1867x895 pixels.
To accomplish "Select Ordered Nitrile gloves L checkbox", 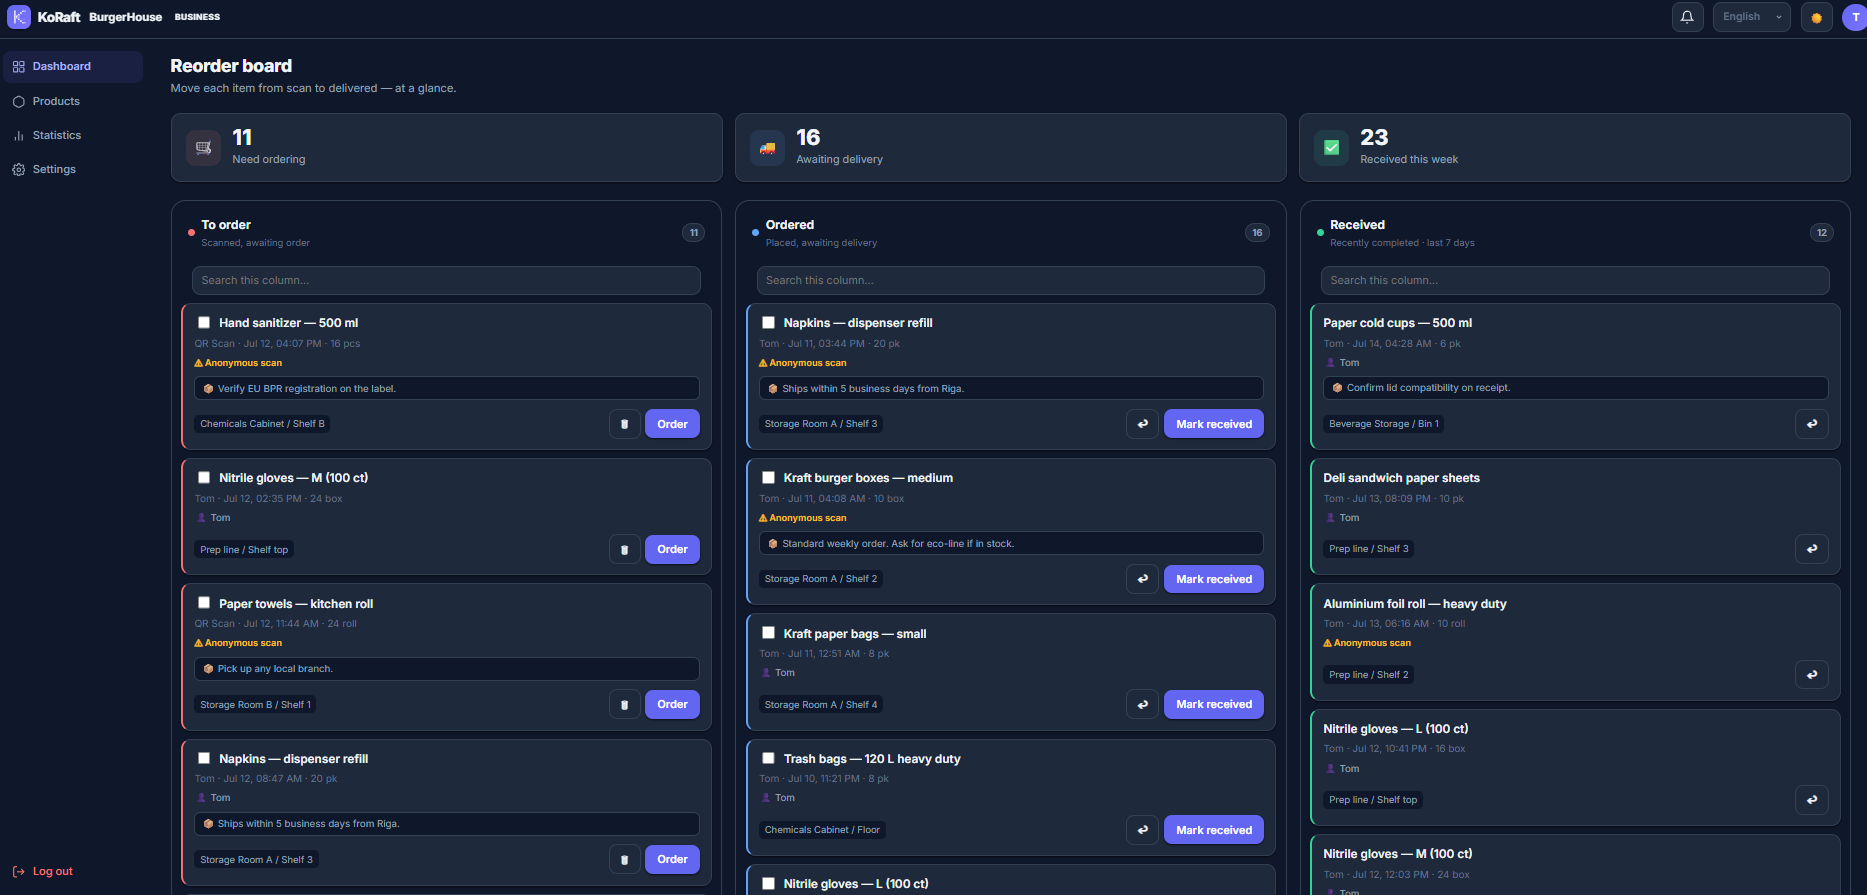I will tap(768, 884).
